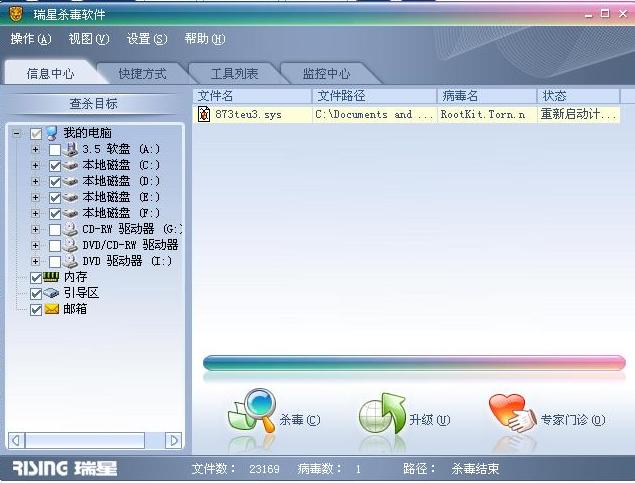
Task: Click the envelope icon for 邮箱
Action: click(x=51, y=309)
